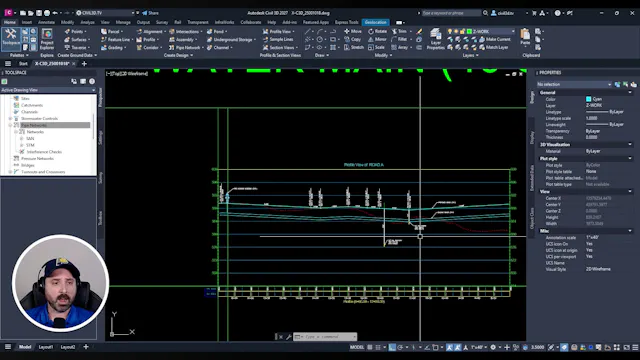Click the Array tool

click(x=400, y=47)
